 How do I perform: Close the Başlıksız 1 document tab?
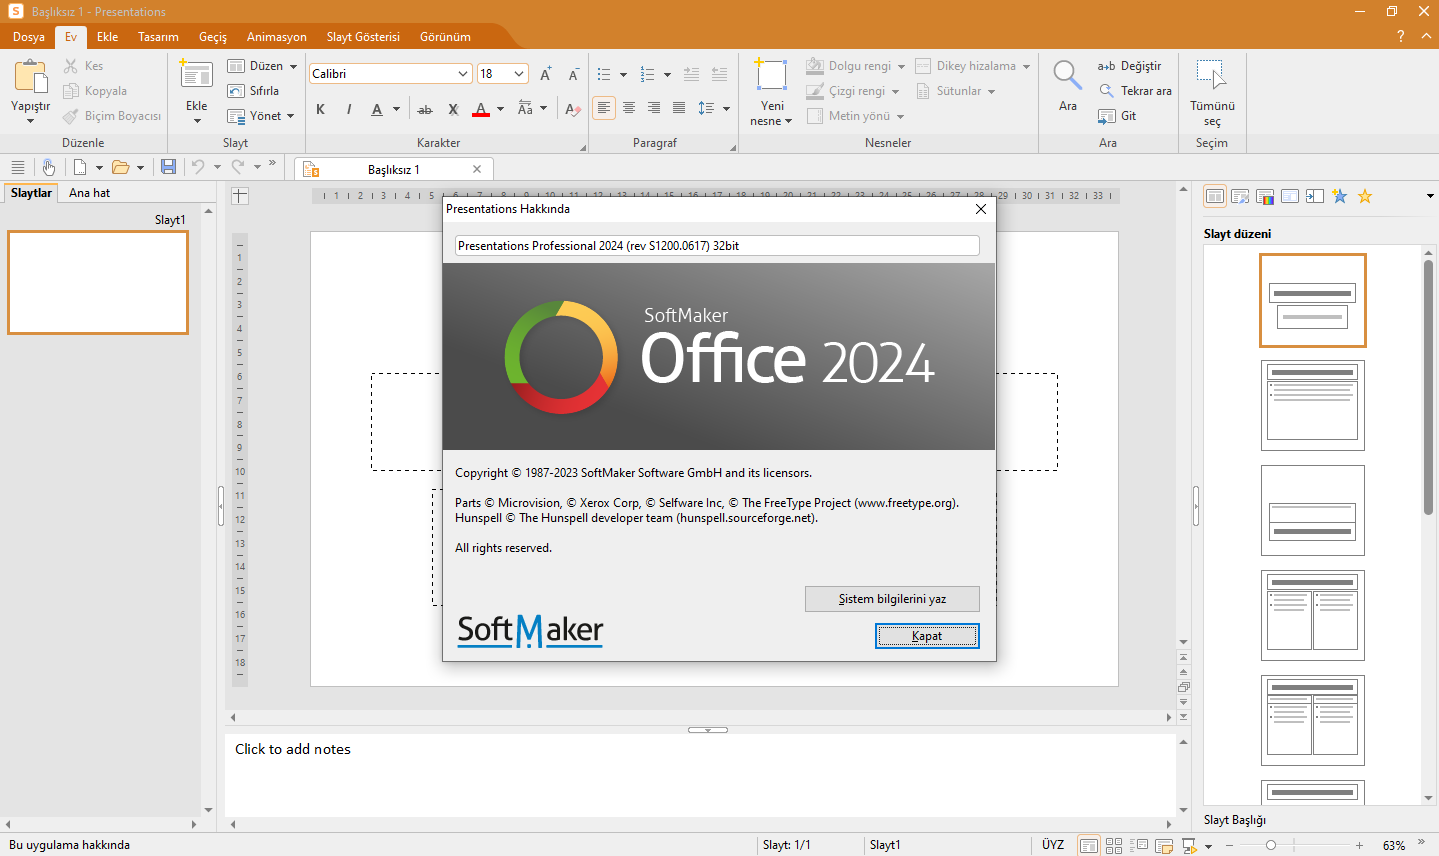477,169
